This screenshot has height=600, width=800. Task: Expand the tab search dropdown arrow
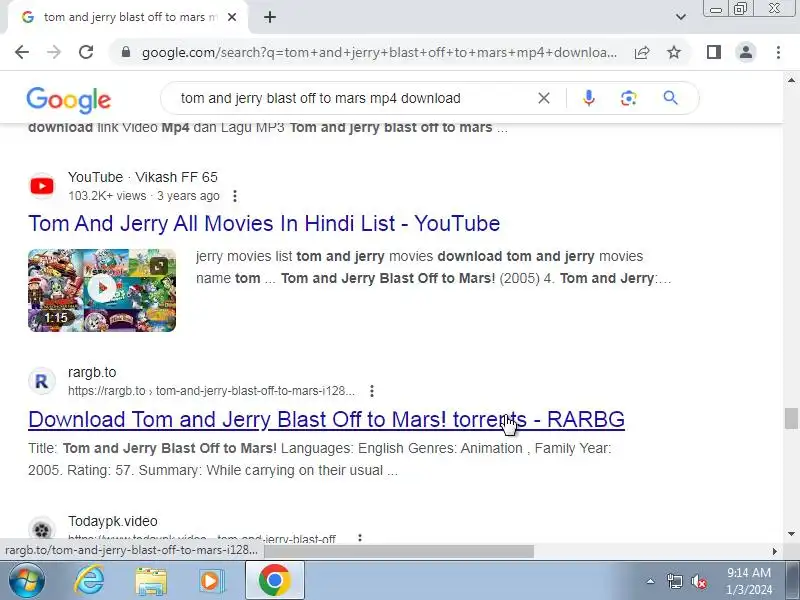681,17
